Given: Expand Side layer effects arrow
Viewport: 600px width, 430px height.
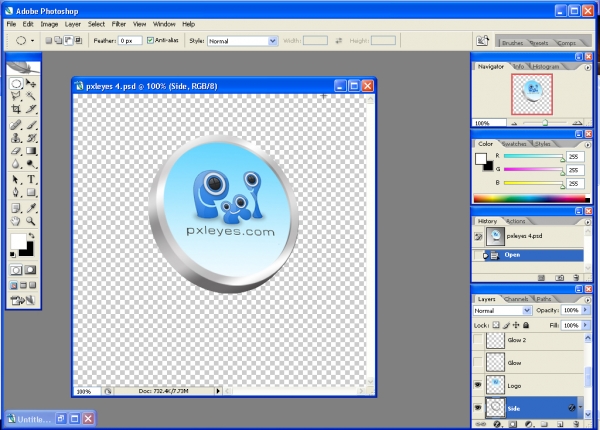Looking at the screenshot, I should (580, 408).
